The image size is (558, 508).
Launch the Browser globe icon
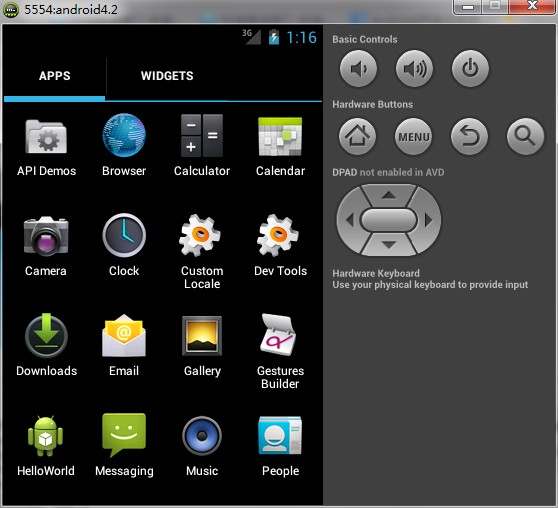(x=124, y=135)
